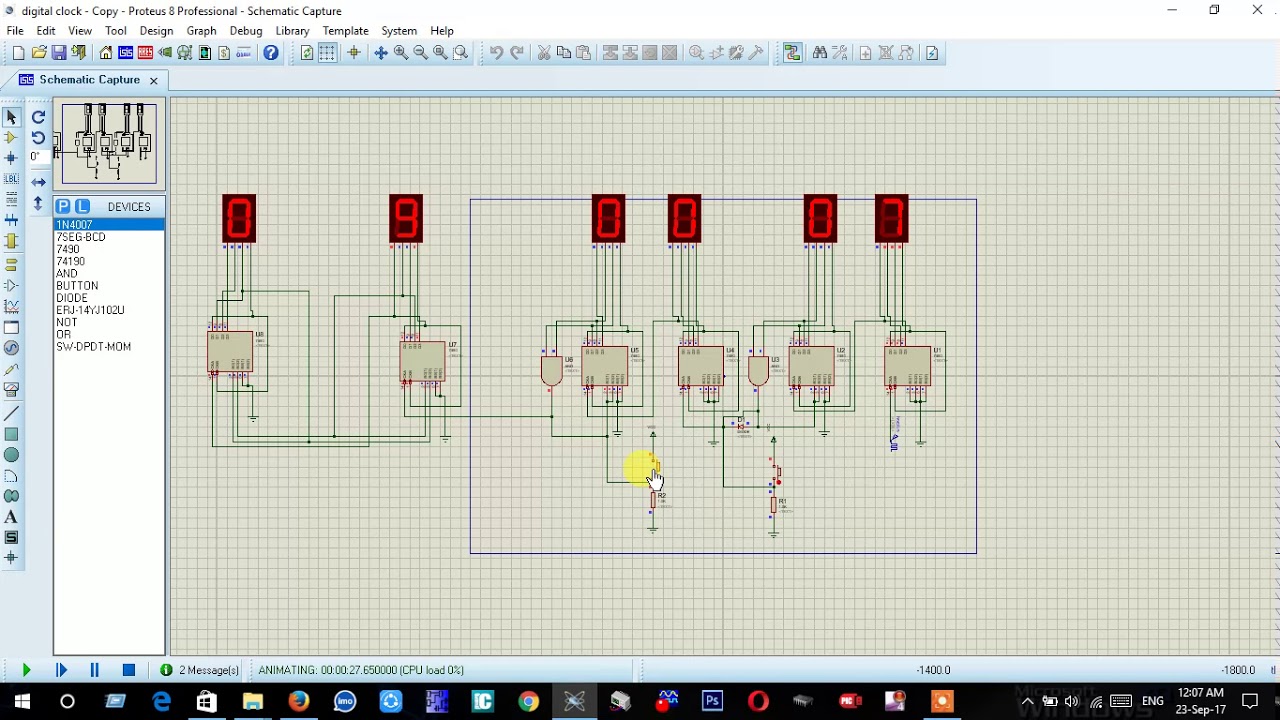Select the 2D Graphics Box tool

(12, 434)
